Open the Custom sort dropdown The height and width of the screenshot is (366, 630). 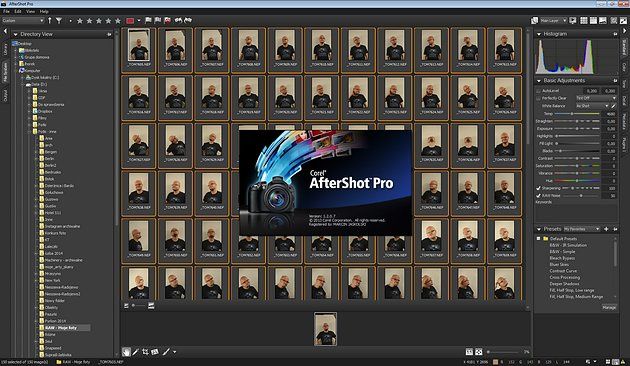(x=22, y=20)
